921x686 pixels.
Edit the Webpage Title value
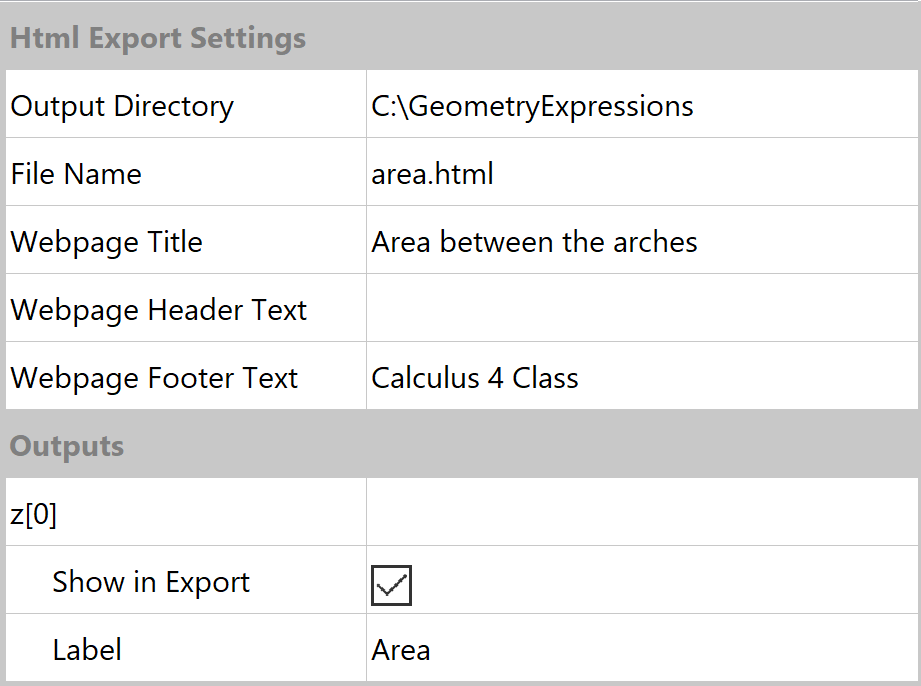pyautogui.click(x=534, y=243)
